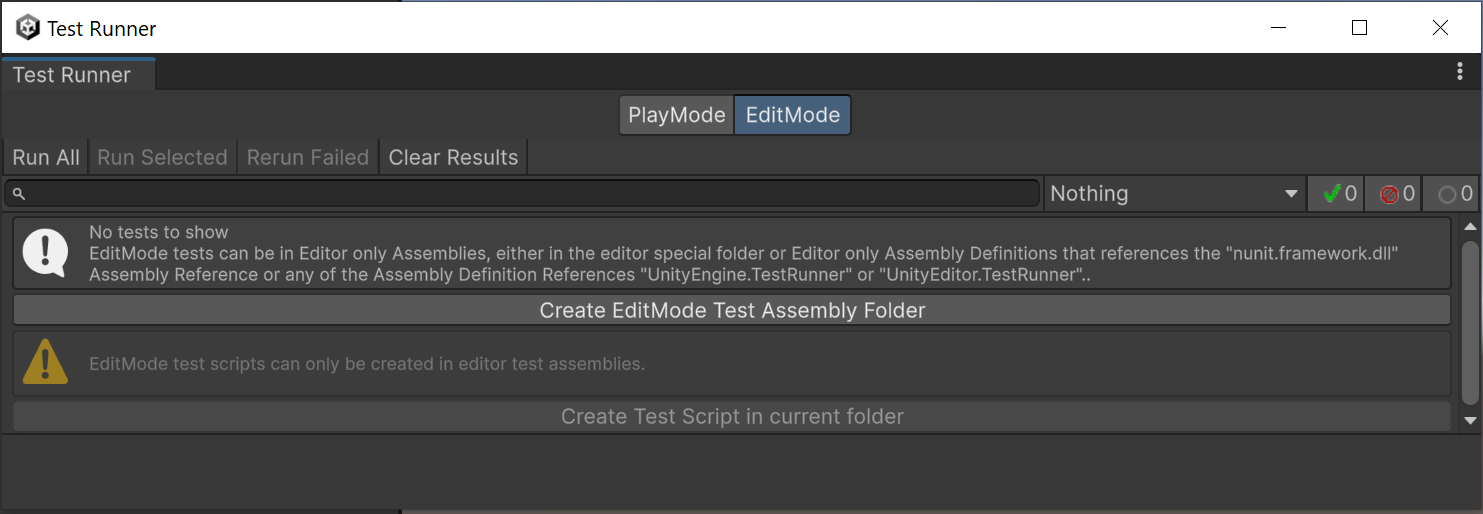The image size is (1483, 514).
Task: Switch to PlayMode tests
Action: pyautogui.click(x=677, y=115)
